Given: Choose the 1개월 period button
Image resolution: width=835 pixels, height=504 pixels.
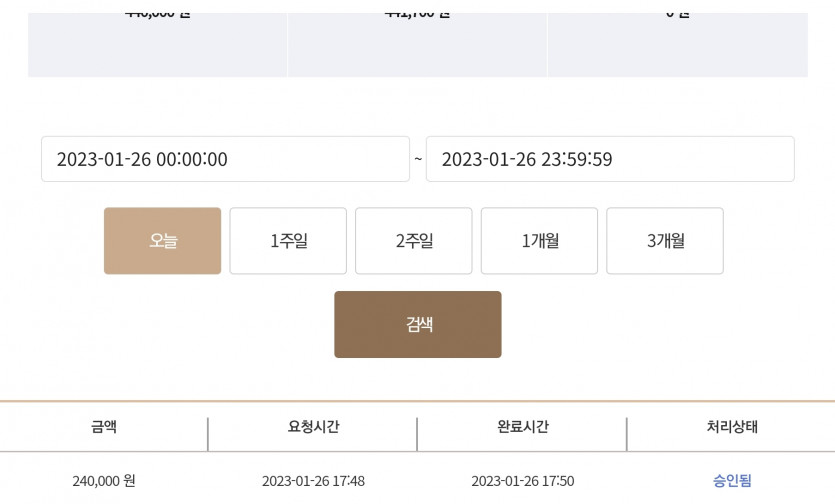Looking at the screenshot, I should [x=539, y=241].
